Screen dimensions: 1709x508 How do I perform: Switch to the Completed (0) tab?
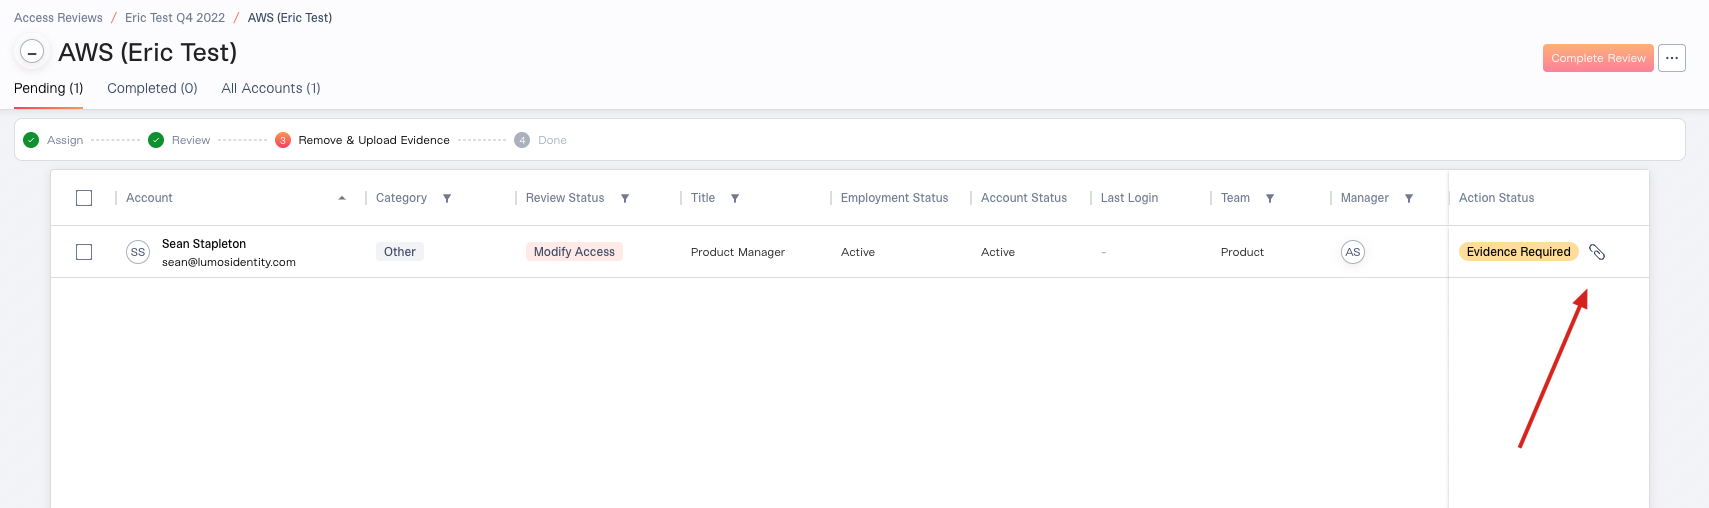pyautogui.click(x=152, y=88)
